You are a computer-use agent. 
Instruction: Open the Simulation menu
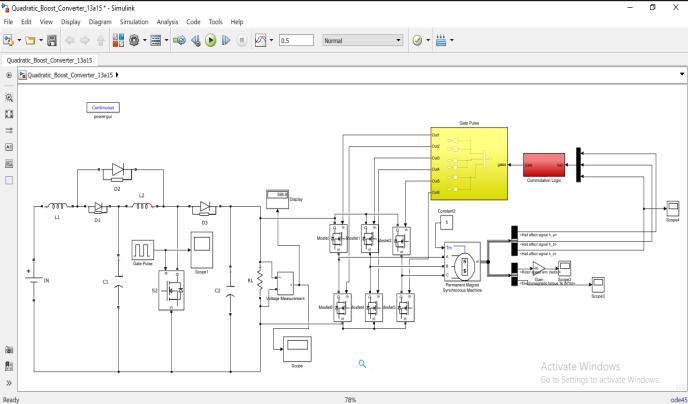[x=134, y=21]
